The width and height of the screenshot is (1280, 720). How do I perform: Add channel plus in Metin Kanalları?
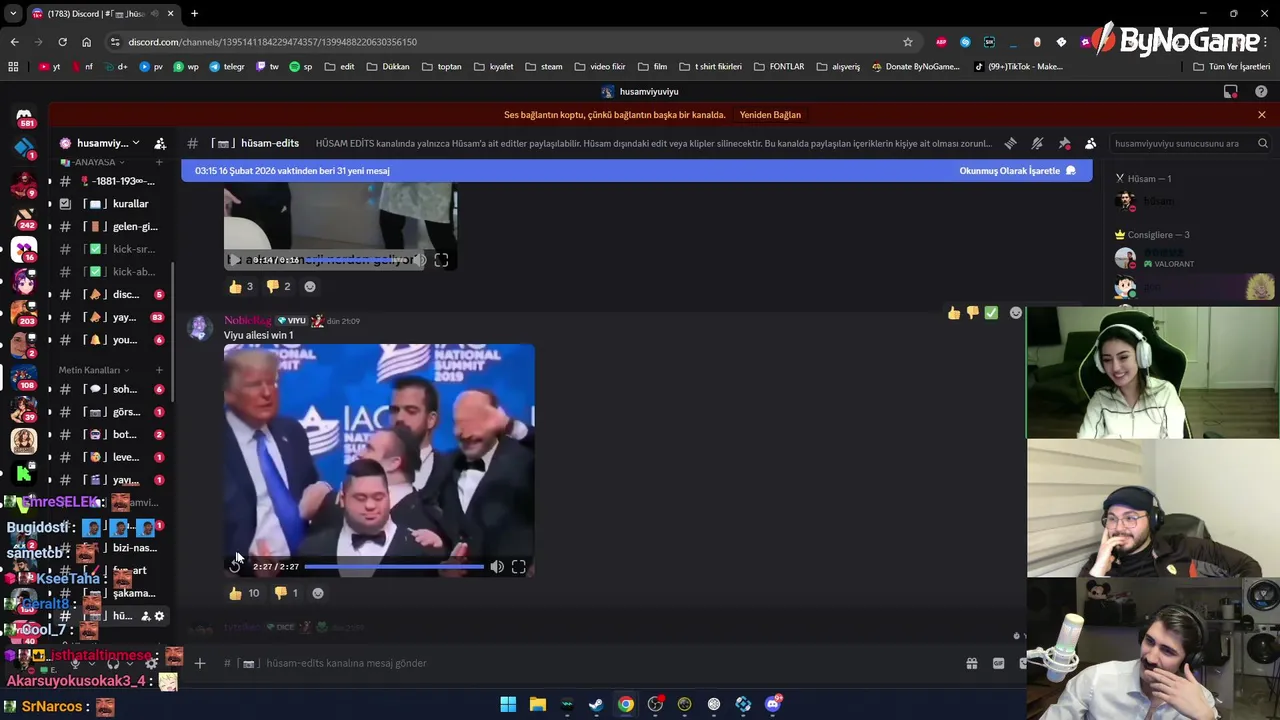pos(158,370)
